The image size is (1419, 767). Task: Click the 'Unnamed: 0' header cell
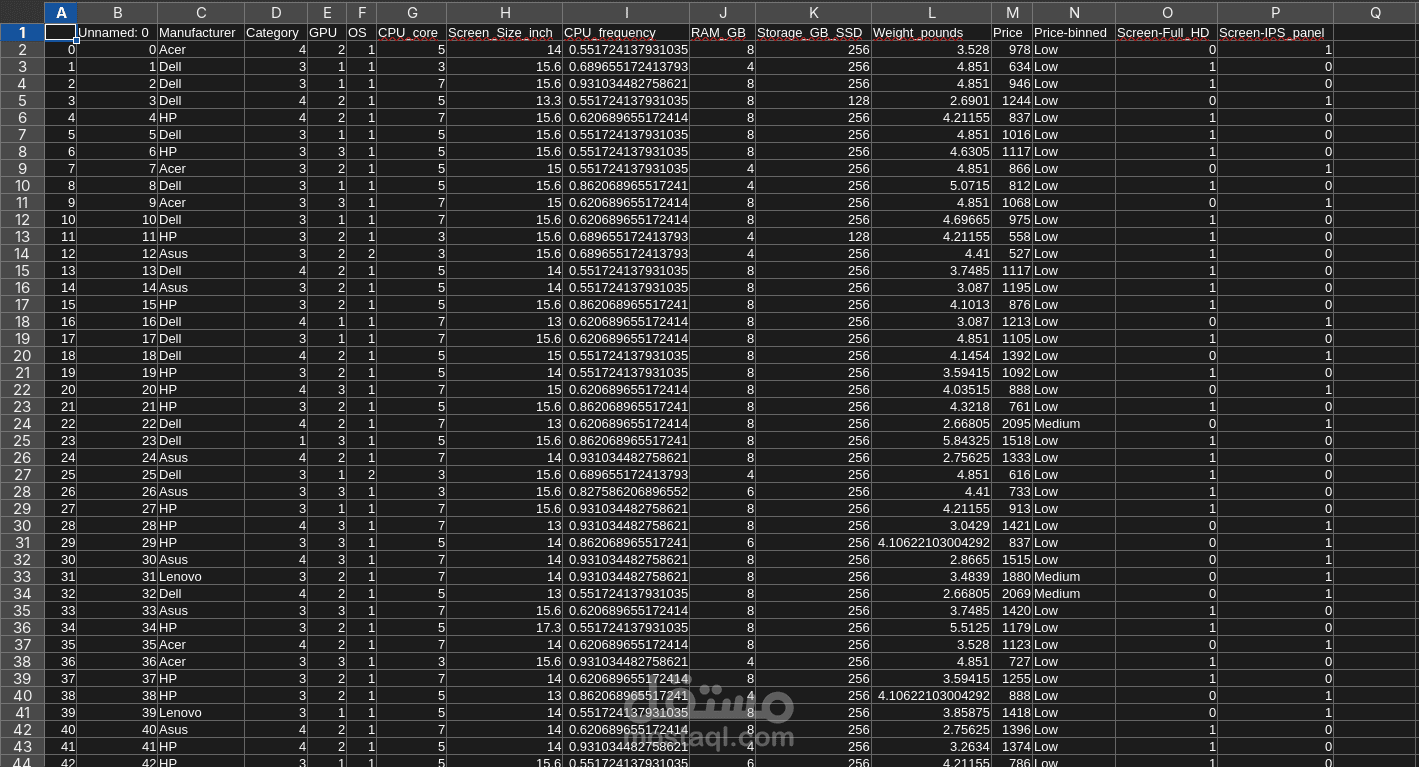117,32
